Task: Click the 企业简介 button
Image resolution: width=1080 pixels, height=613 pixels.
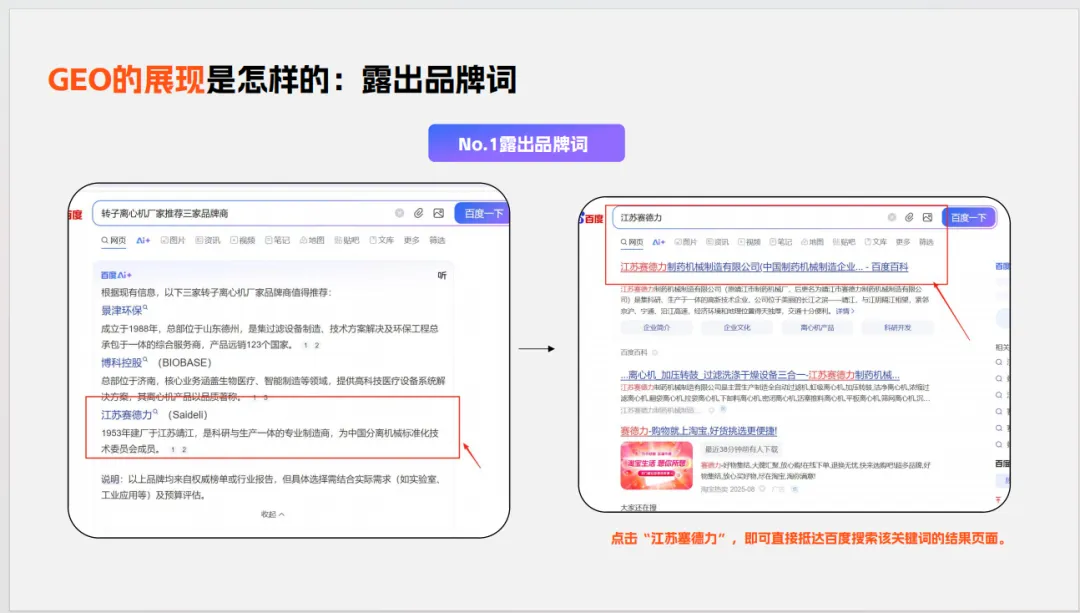Action: pos(656,328)
